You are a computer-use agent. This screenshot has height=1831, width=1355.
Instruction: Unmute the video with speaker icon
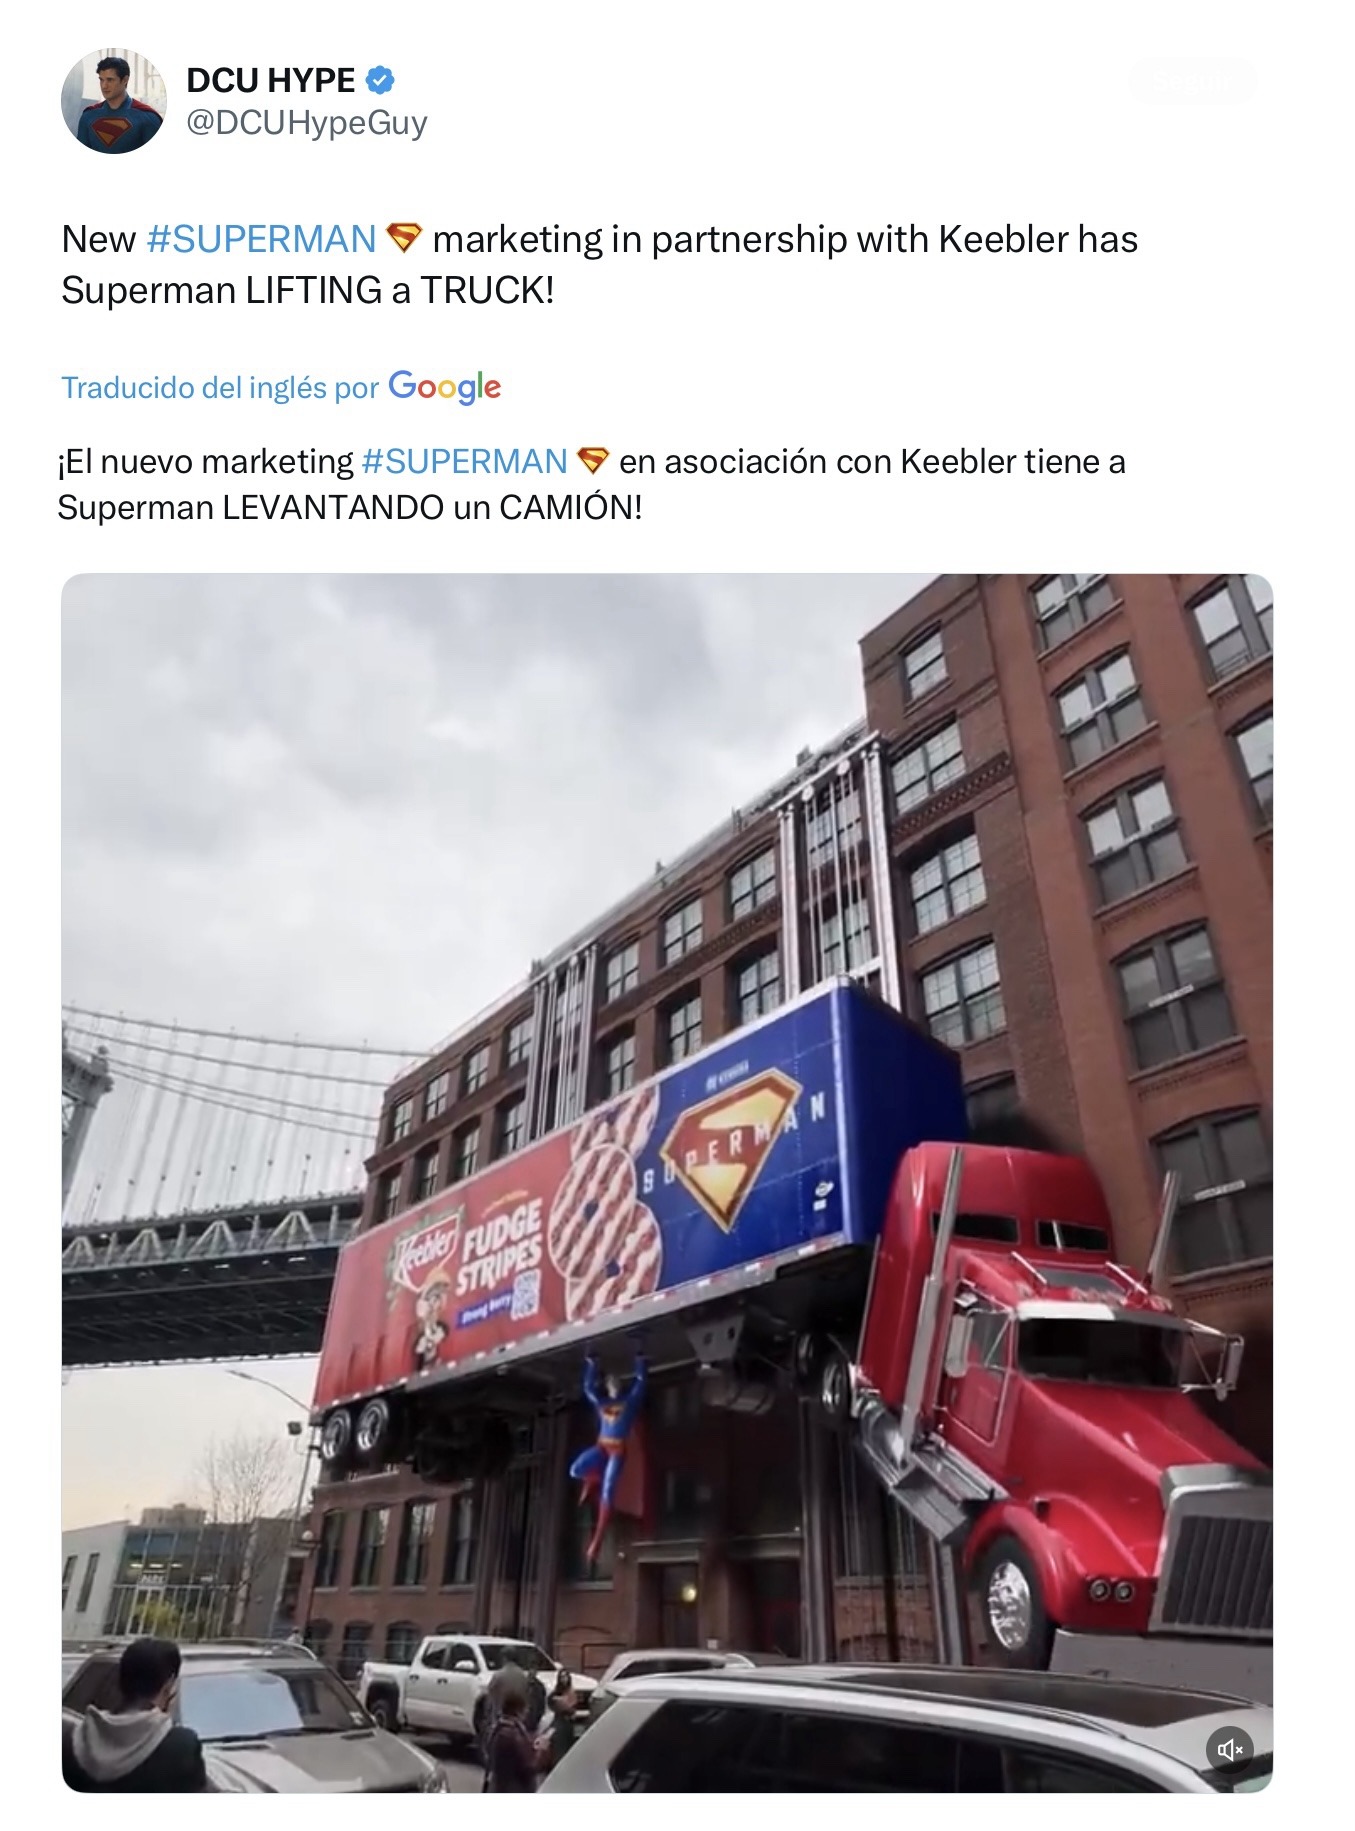pyautogui.click(x=1229, y=1749)
